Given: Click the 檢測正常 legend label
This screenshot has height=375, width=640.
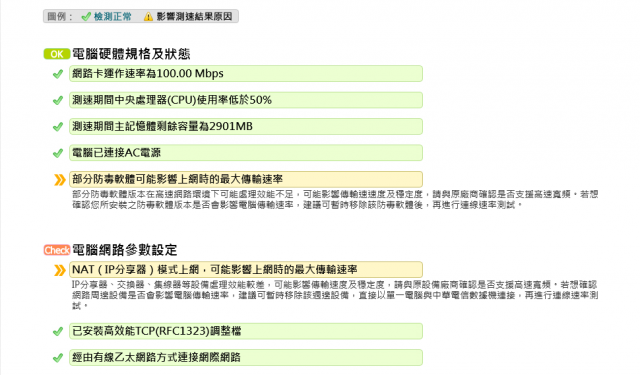Looking at the screenshot, I should [x=113, y=17].
